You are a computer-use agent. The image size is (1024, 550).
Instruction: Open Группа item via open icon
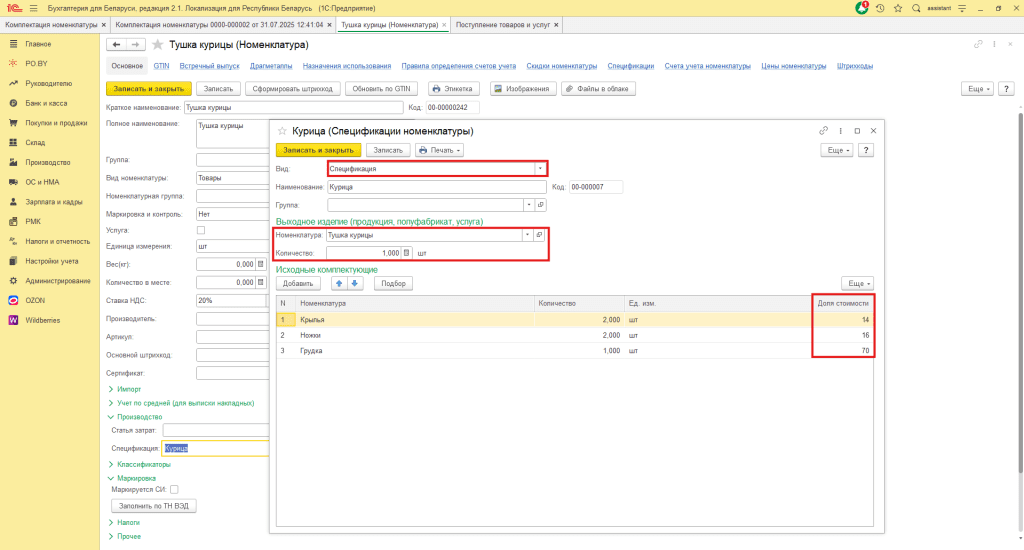(541, 205)
